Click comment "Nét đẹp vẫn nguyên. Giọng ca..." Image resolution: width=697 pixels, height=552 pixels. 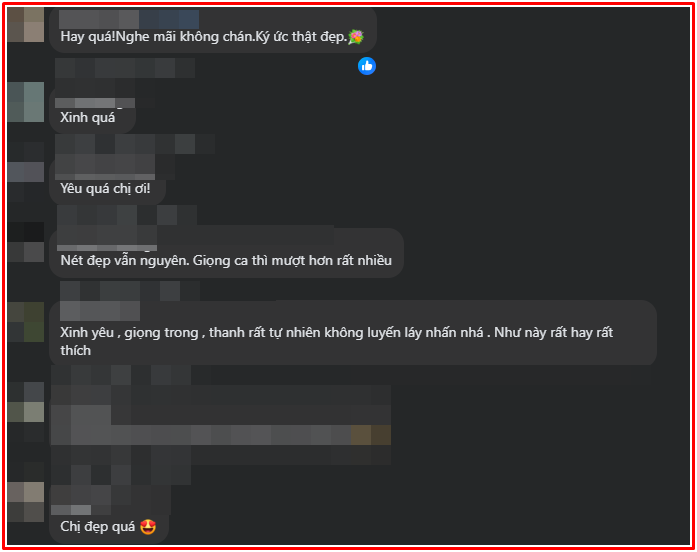coord(226,253)
